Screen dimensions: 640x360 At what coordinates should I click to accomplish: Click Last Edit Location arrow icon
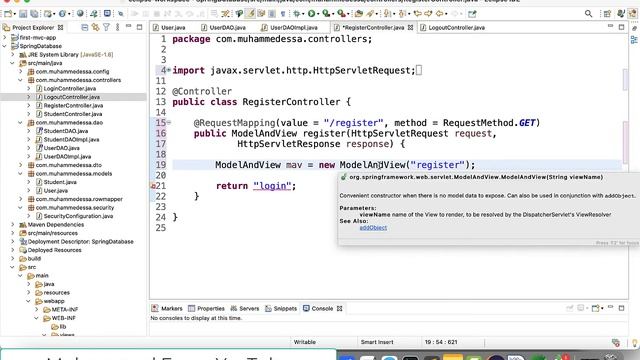click(417, 14)
